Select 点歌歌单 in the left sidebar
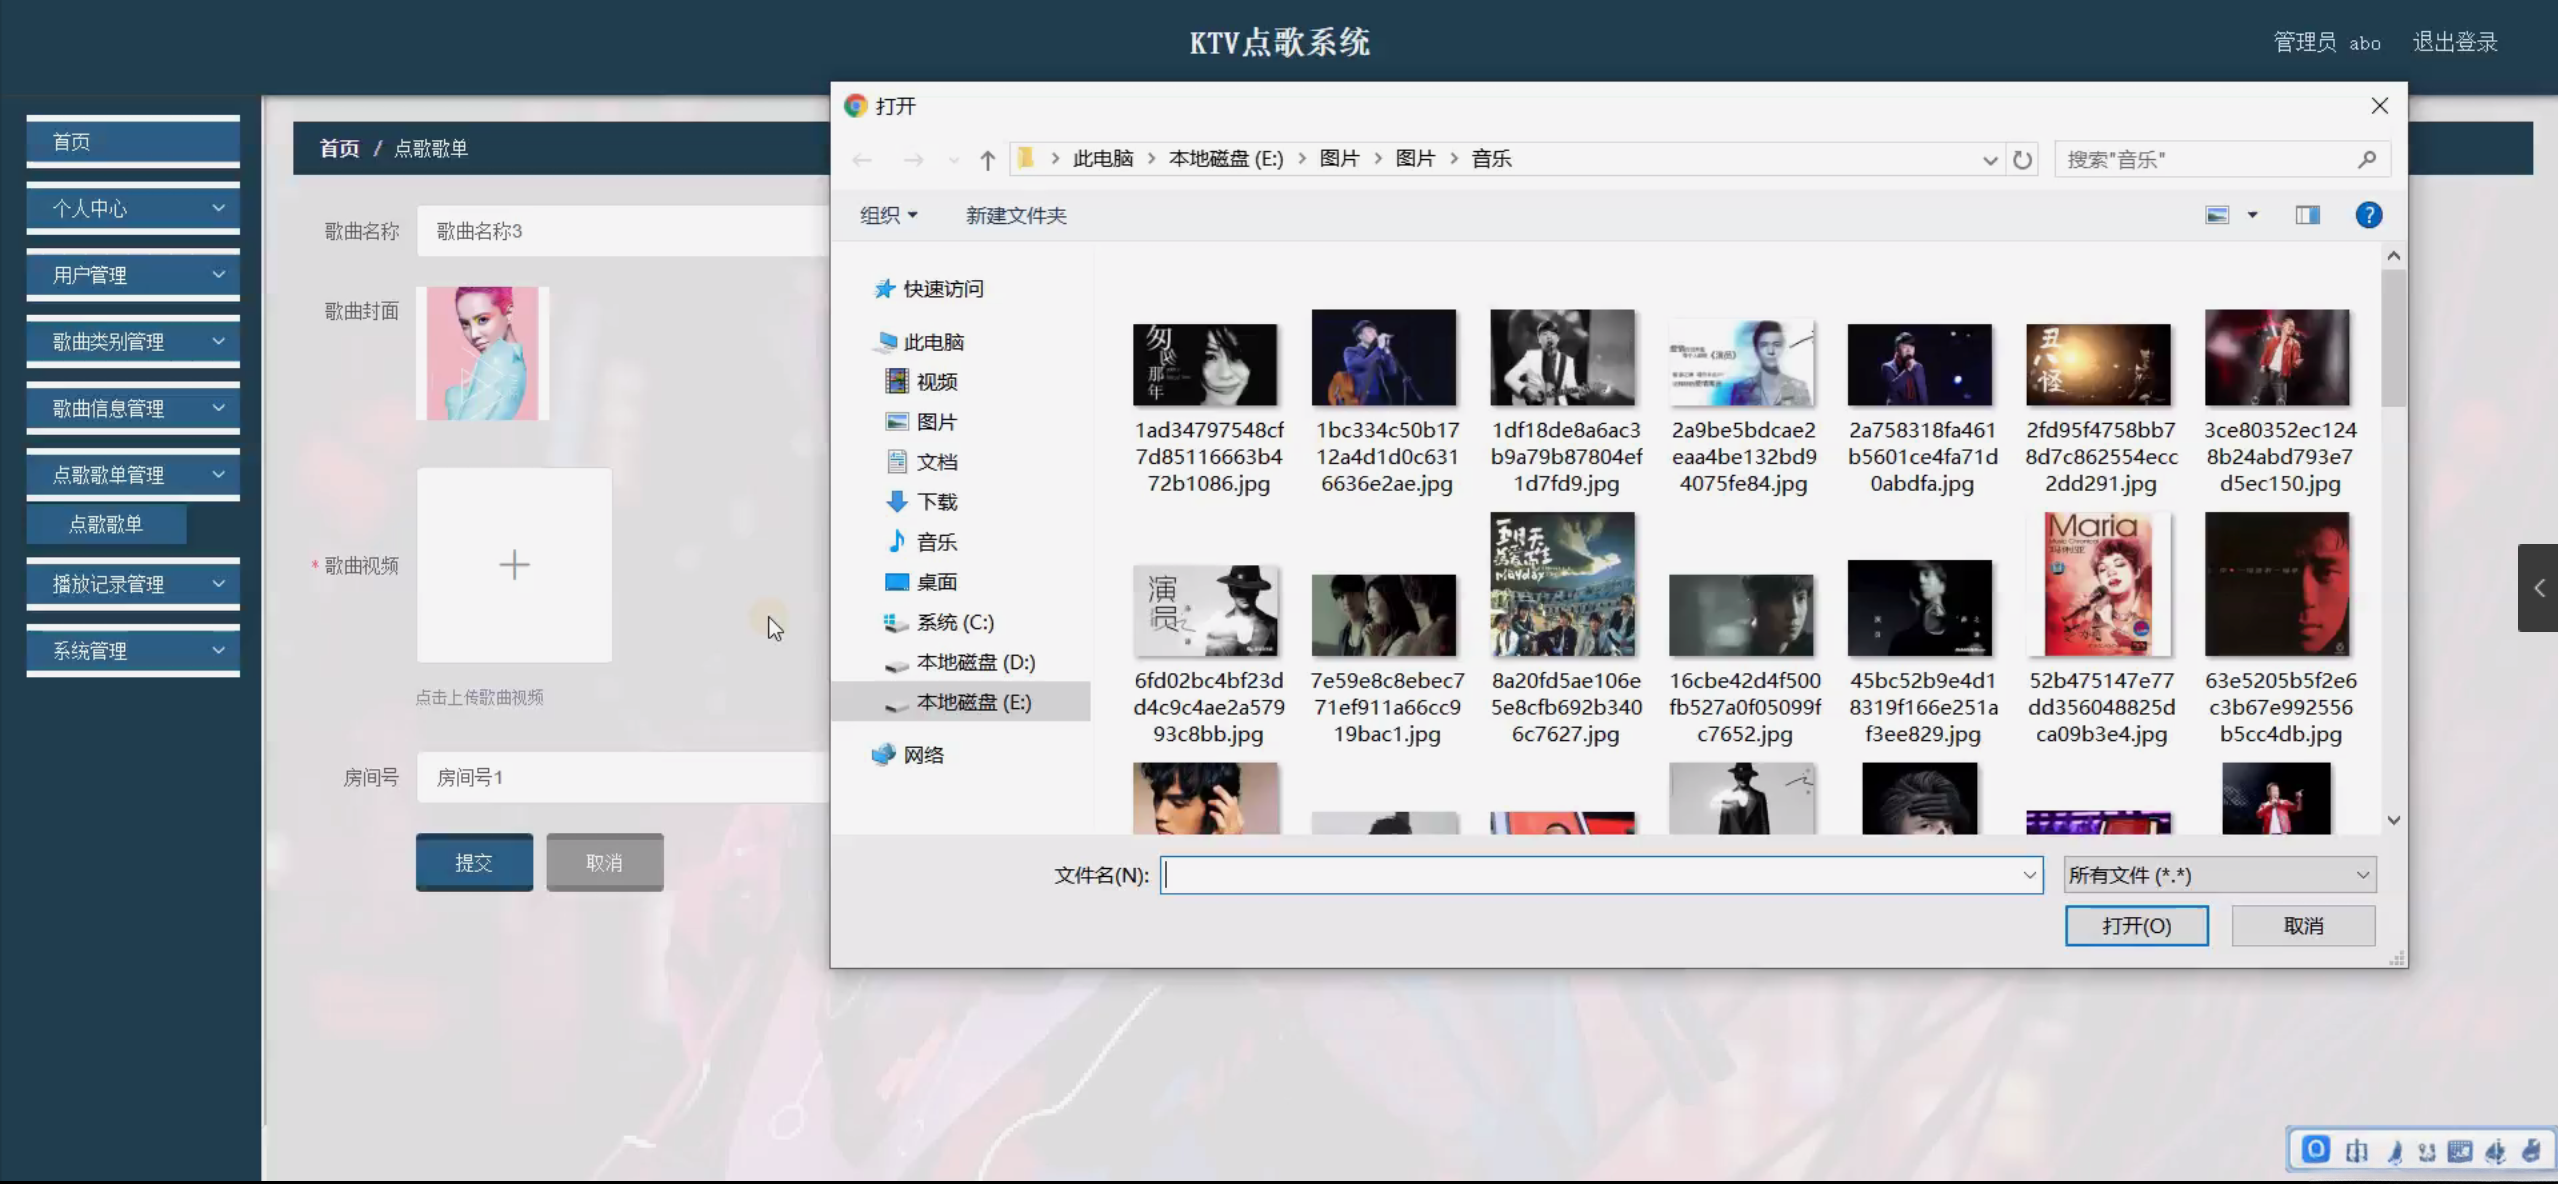 tap(106, 524)
